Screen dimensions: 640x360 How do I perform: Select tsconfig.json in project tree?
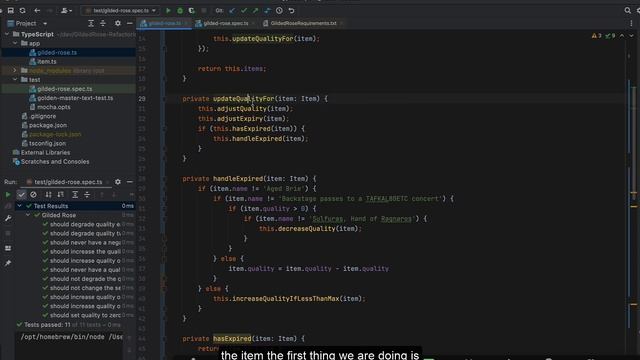point(47,143)
